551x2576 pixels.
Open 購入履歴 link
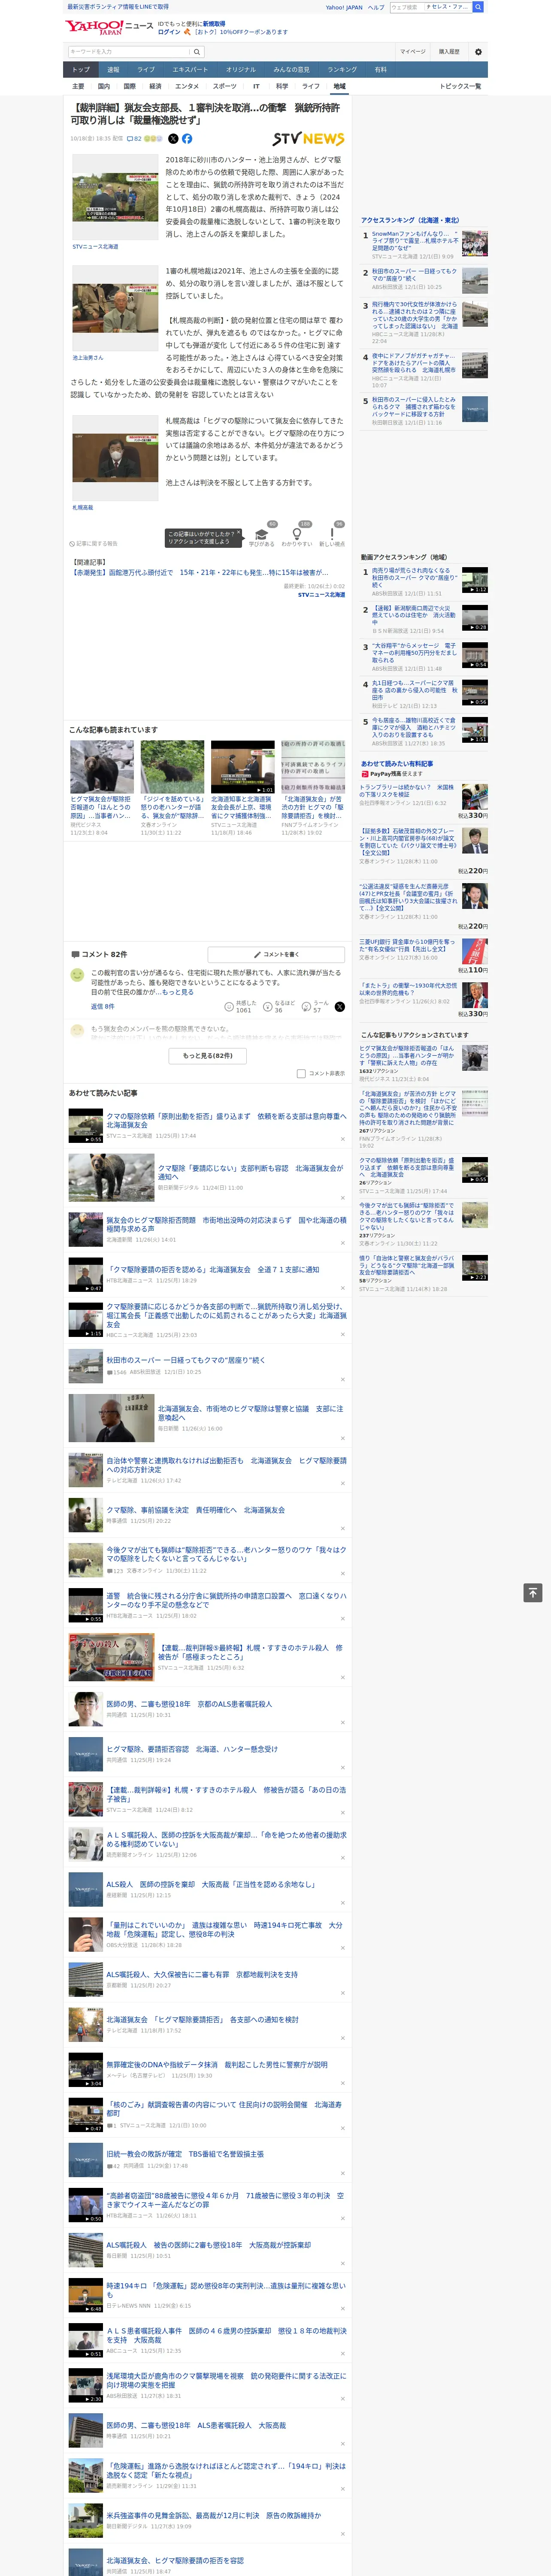(449, 52)
